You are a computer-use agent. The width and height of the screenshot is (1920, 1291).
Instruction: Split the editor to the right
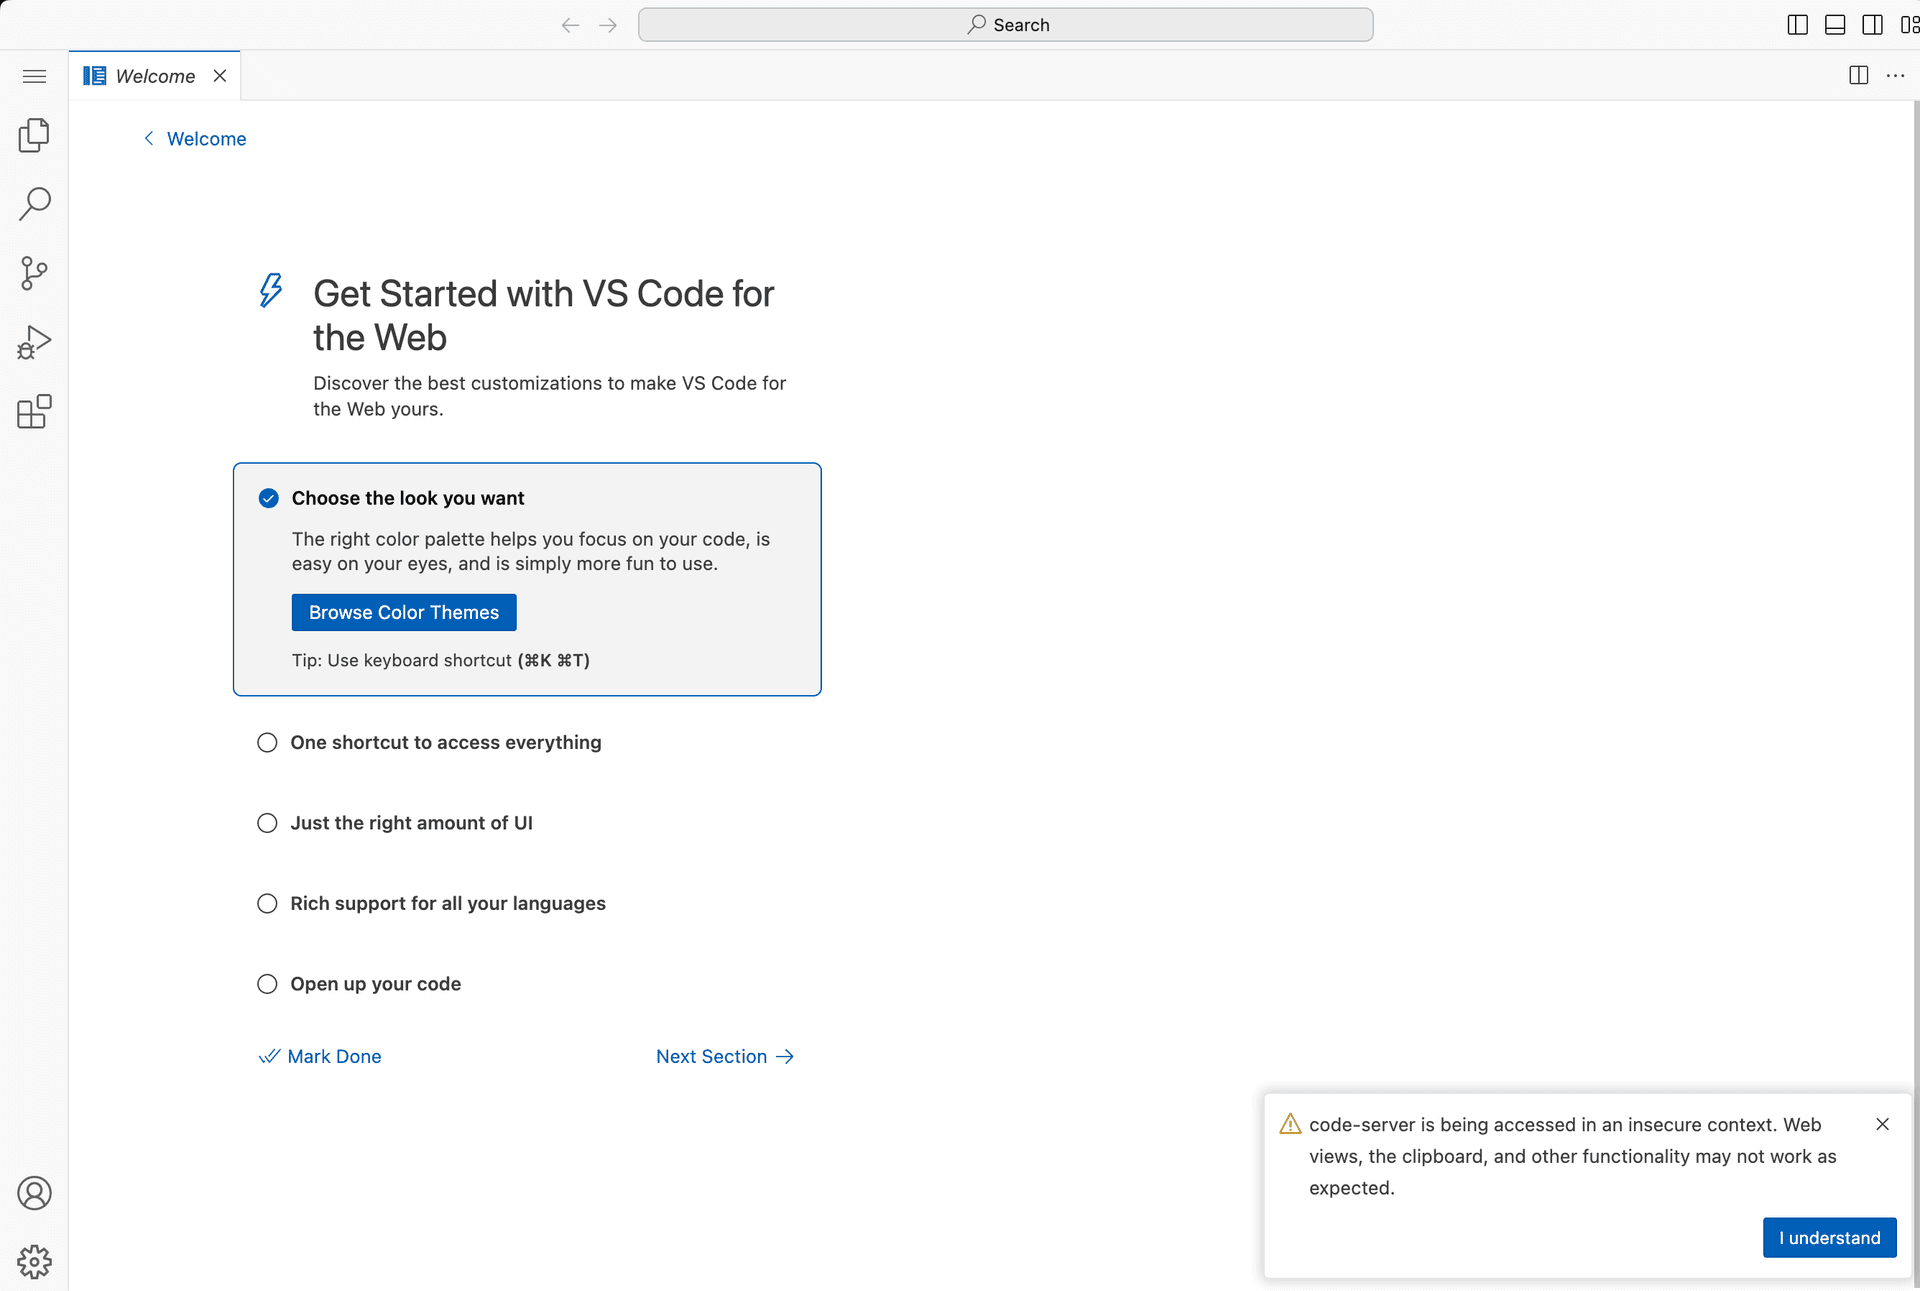pyautogui.click(x=1858, y=76)
